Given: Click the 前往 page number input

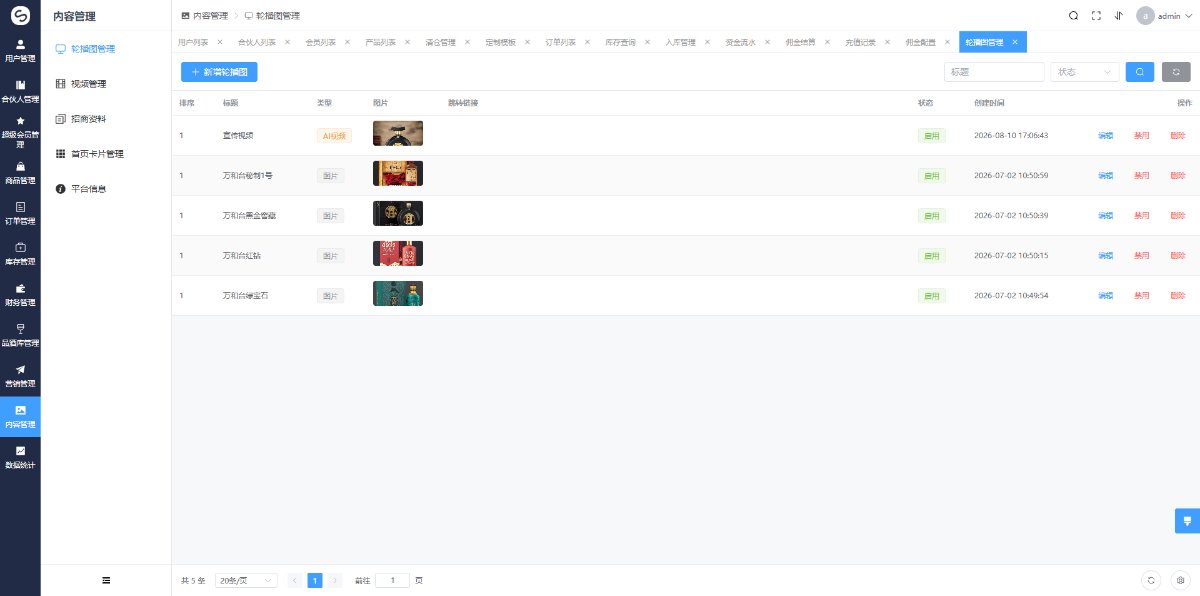Looking at the screenshot, I should click(392, 580).
